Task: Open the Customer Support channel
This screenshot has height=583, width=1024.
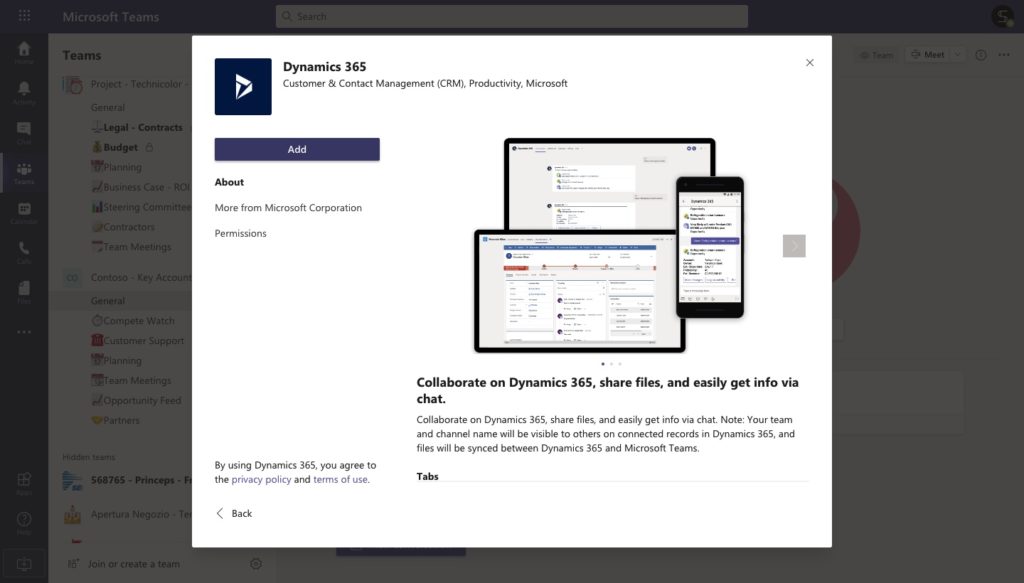Action: click(137, 341)
